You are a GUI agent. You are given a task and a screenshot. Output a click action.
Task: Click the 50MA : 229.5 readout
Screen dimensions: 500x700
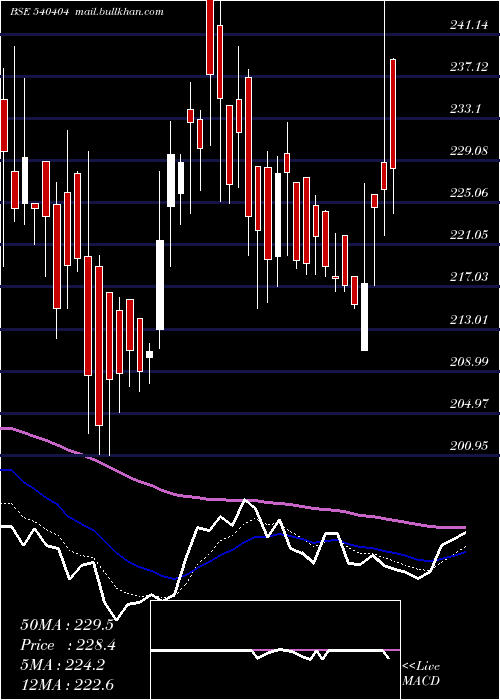point(67,625)
